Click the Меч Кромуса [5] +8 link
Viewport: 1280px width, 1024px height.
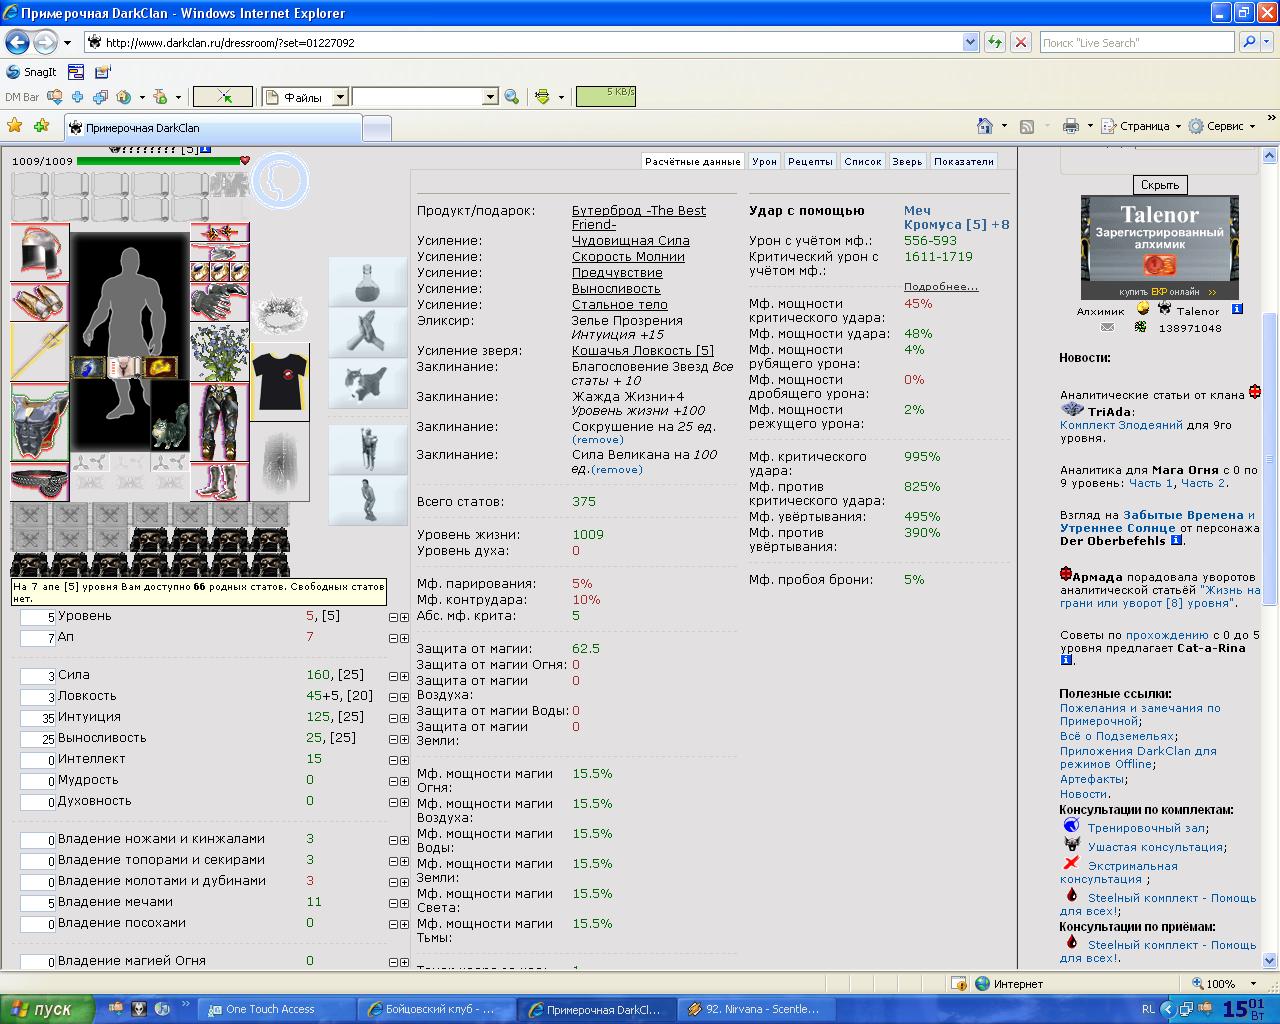click(x=957, y=218)
